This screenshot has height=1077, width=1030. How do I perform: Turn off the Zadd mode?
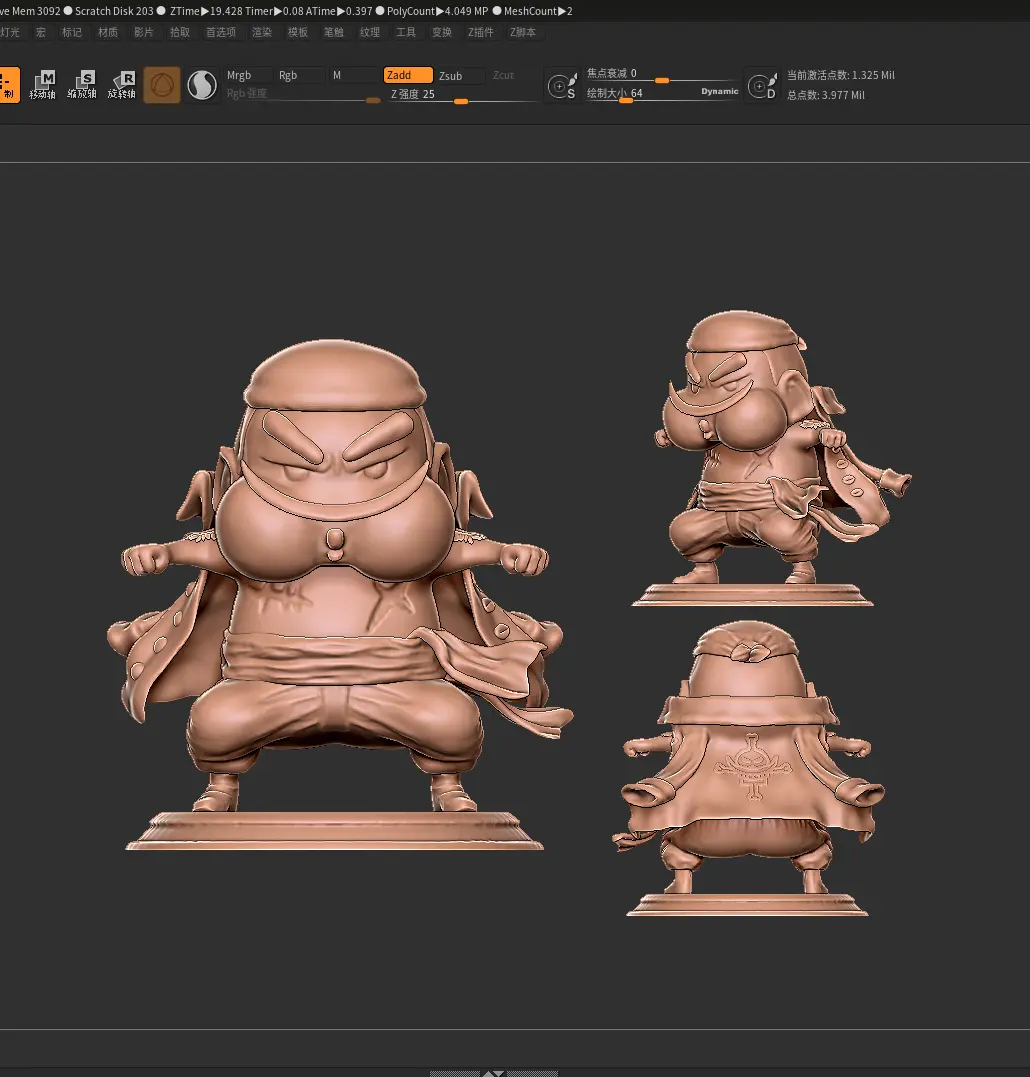coord(408,75)
